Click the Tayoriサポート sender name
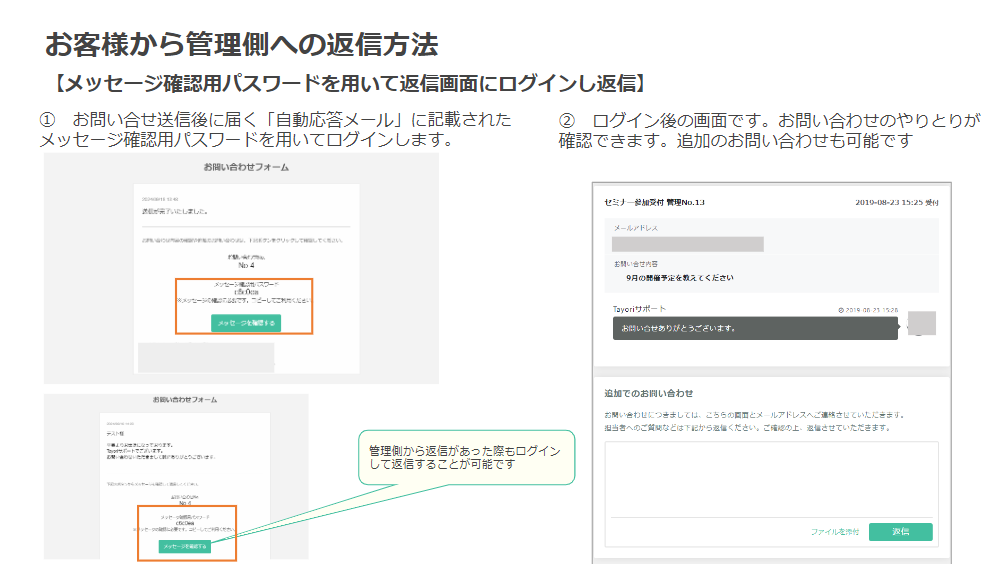Viewport: 1000px width, 564px height. point(640,309)
